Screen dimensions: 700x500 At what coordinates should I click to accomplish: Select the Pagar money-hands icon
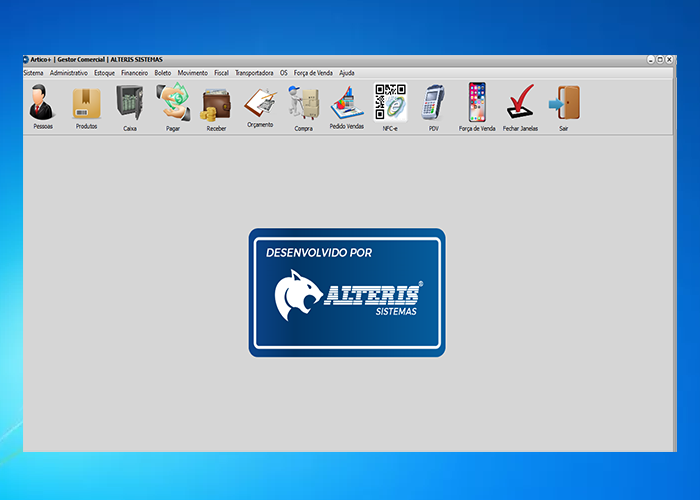click(x=173, y=102)
